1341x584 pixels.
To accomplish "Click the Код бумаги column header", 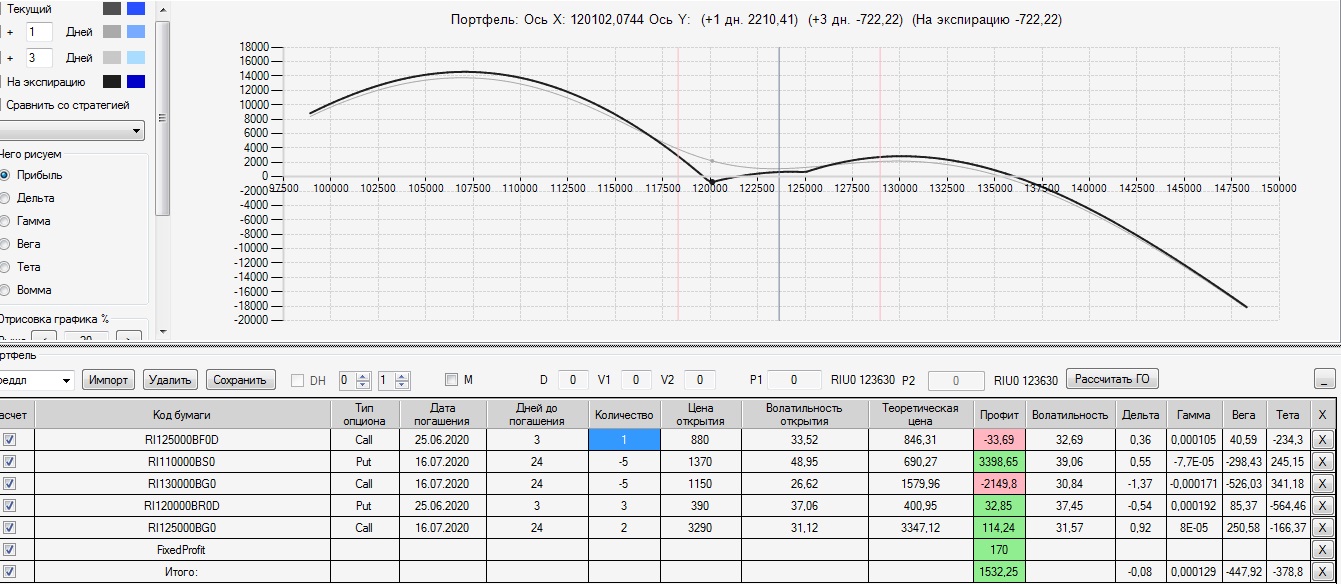I will [183, 414].
